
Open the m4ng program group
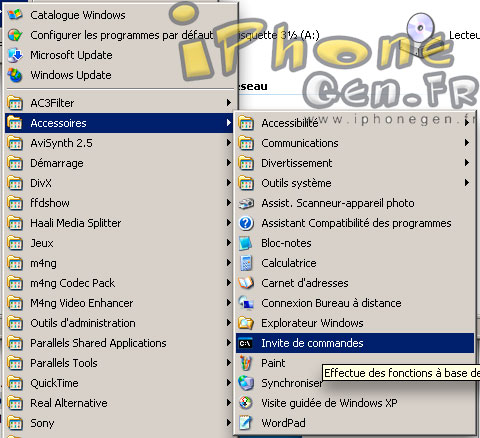coord(119,263)
